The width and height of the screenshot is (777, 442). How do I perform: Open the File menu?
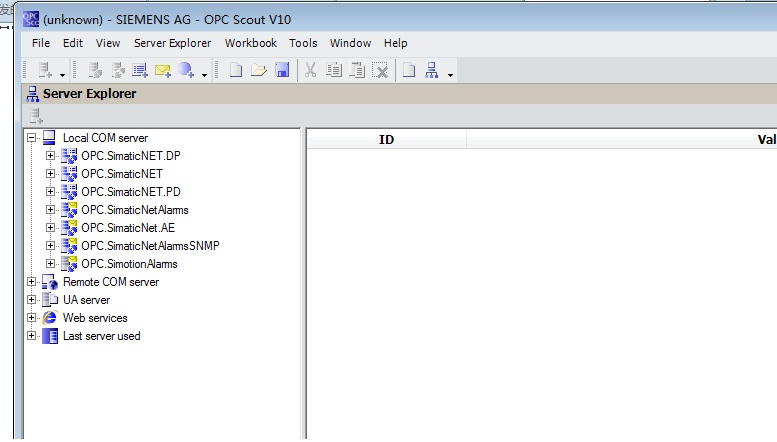coord(41,43)
